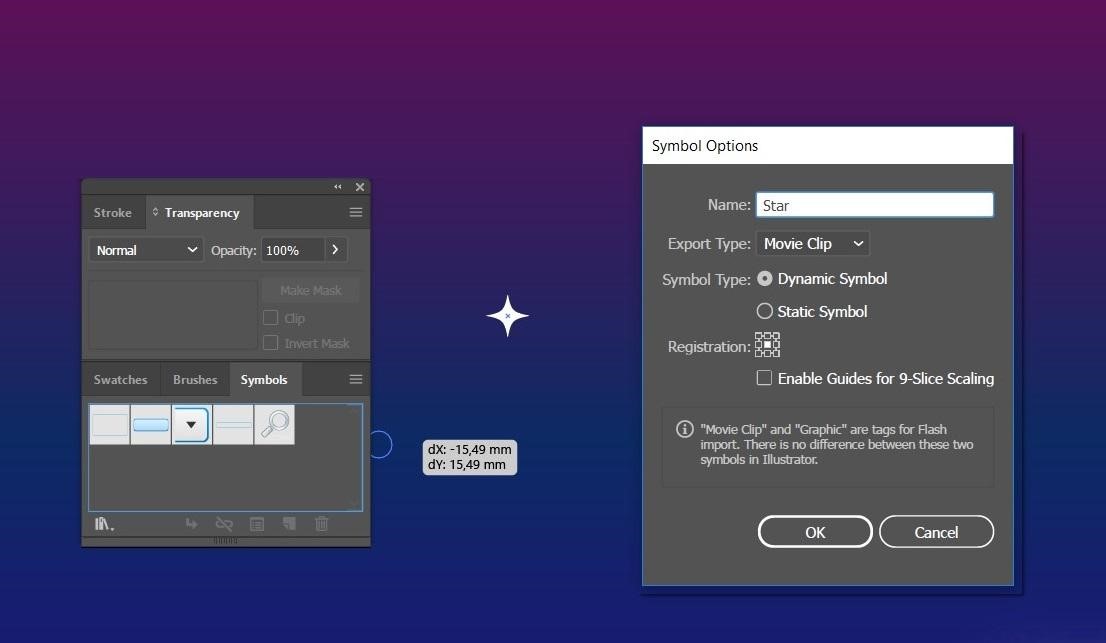
Task: Click the Delete Symbol trash icon
Action: 321,524
